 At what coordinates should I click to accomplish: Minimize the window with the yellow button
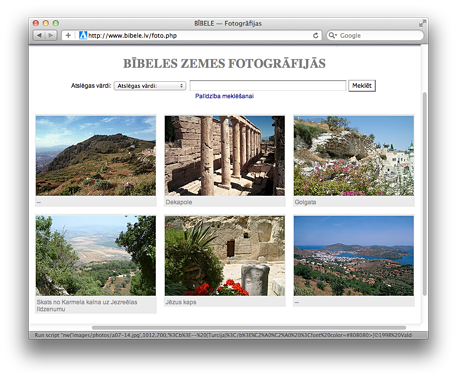tap(46, 23)
